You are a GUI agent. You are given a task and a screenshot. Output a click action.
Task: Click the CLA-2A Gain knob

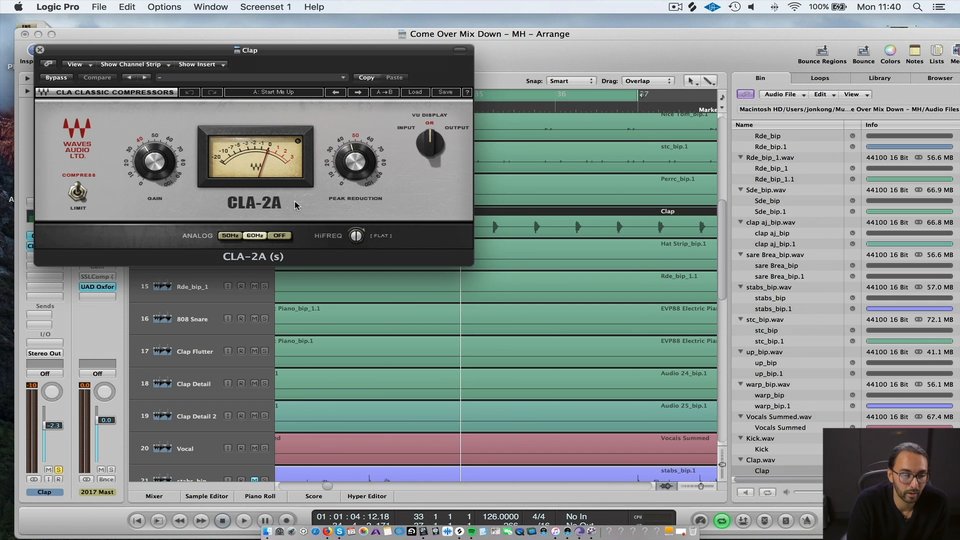tap(154, 161)
